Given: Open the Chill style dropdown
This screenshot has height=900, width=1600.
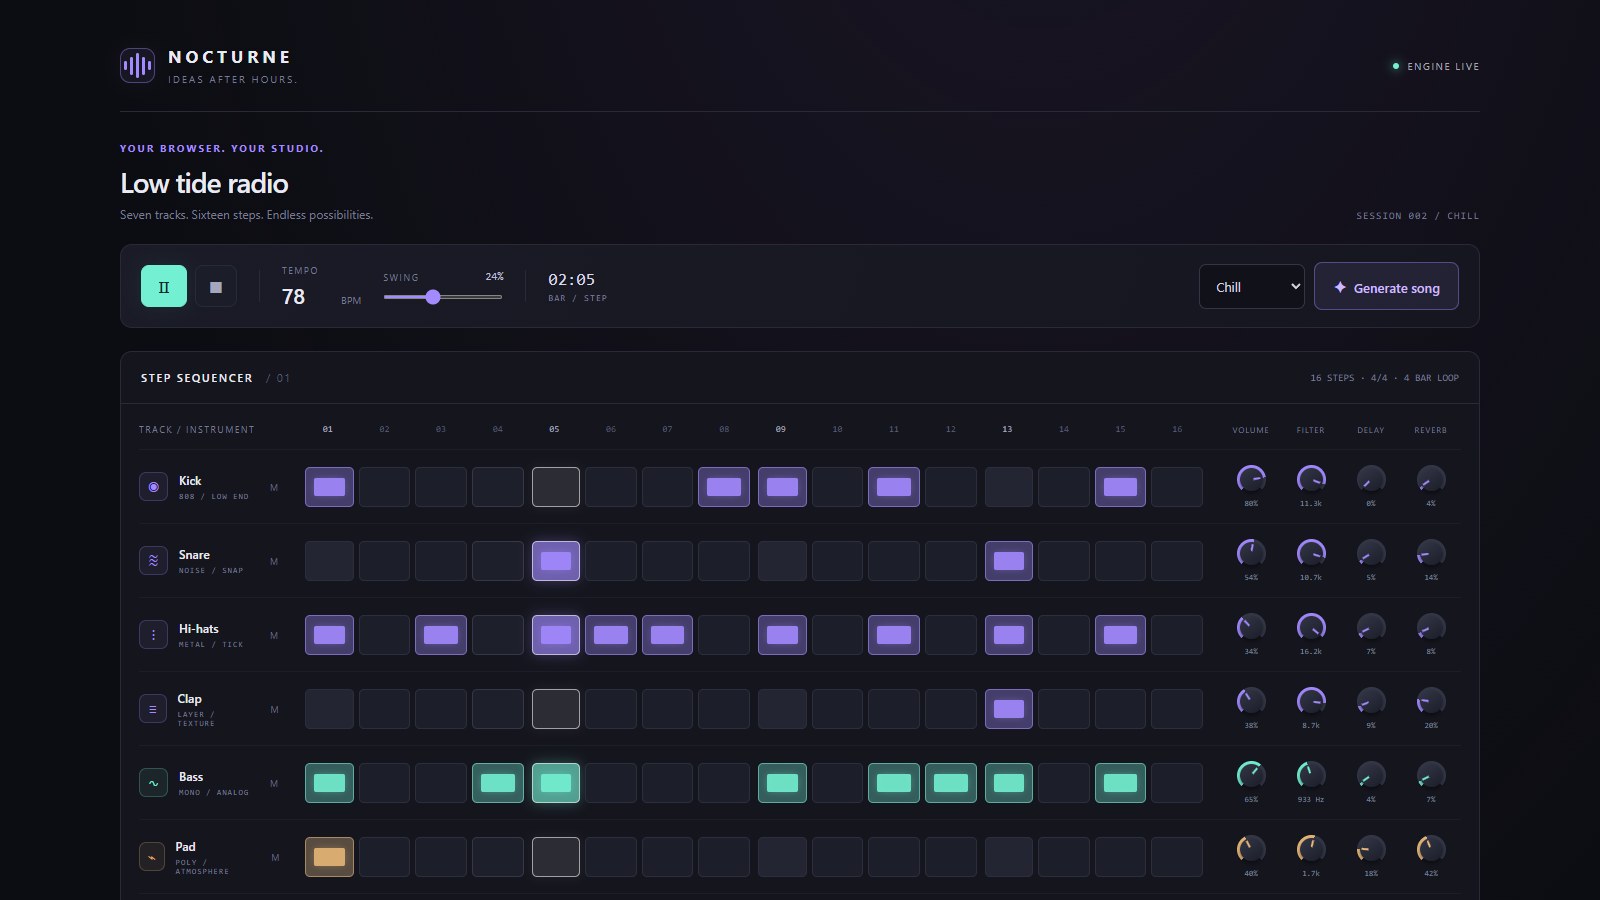Looking at the screenshot, I should [1252, 287].
